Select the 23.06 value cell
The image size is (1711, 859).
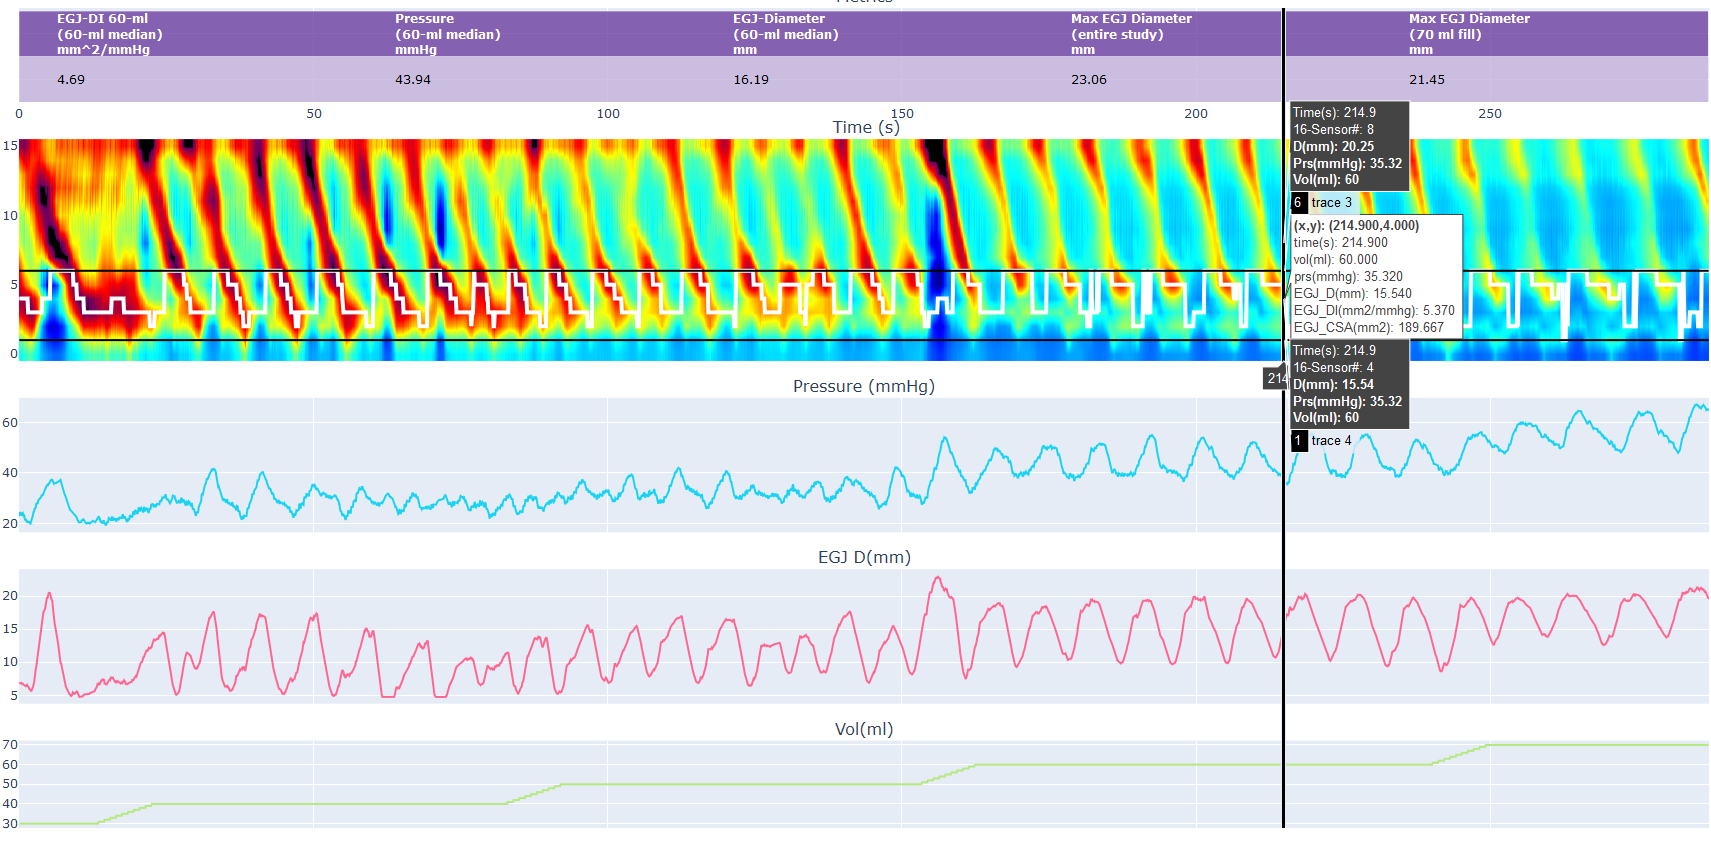click(1088, 80)
